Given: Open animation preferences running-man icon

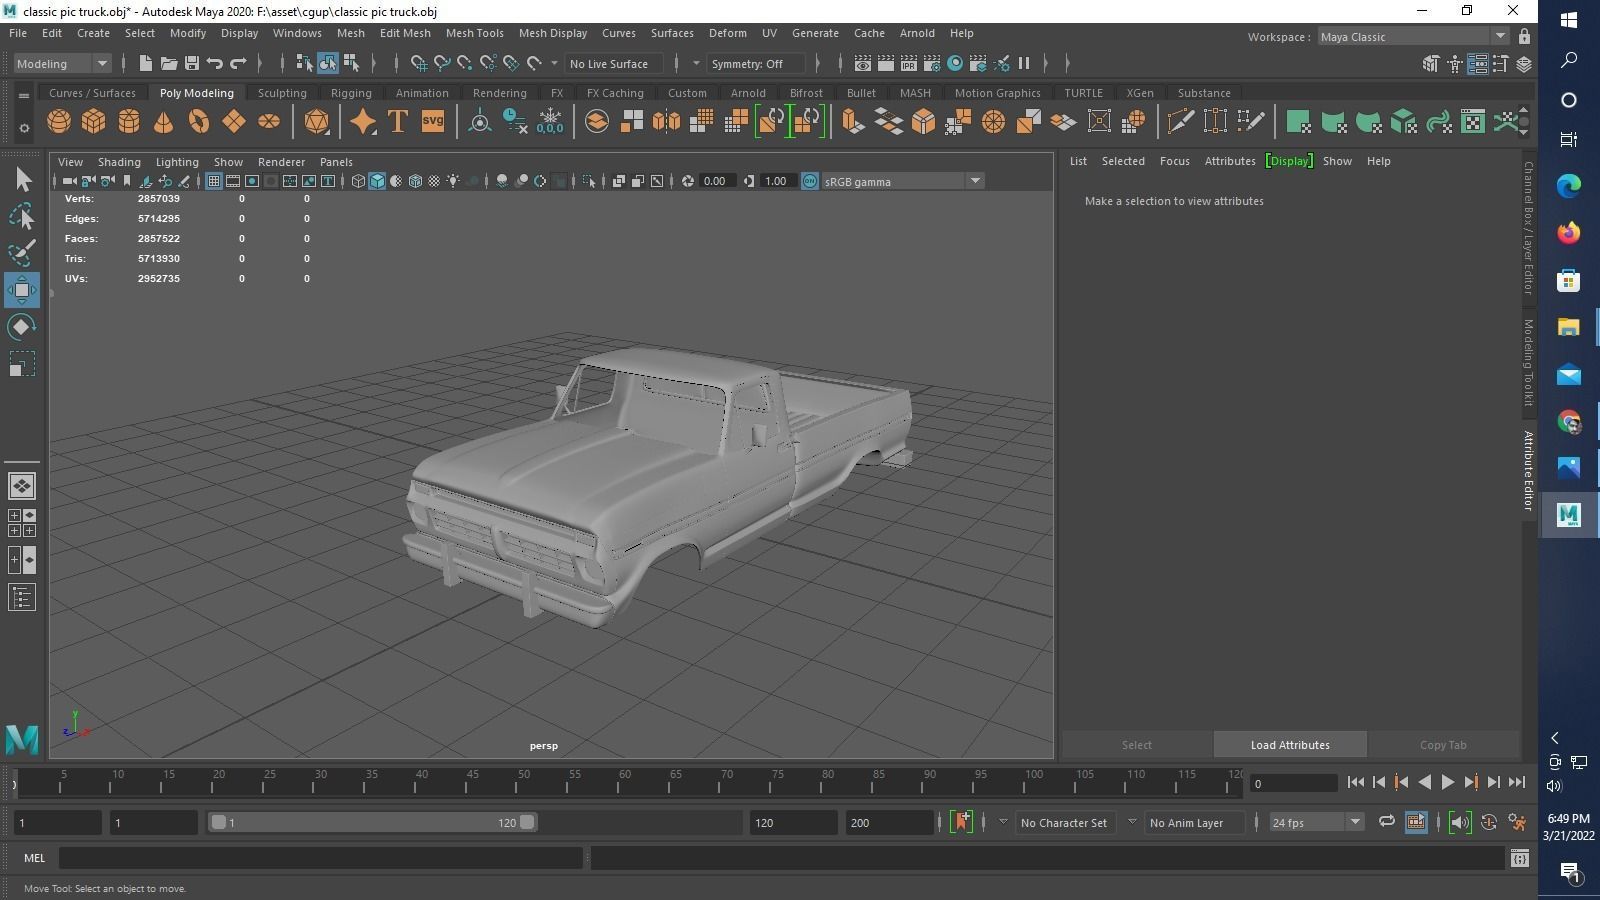Looking at the screenshot, I should pos(1518,823).
